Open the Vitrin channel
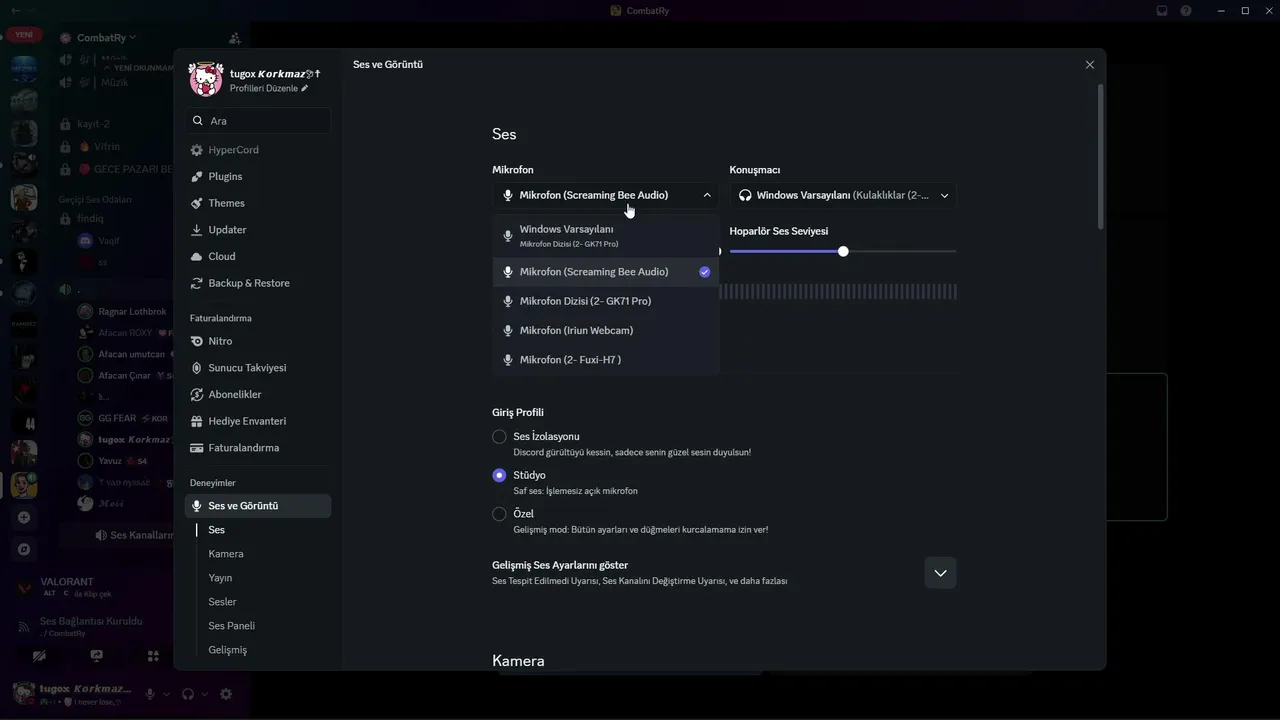1280x720 pixels. pyautogui.click(x=107, y=147)
